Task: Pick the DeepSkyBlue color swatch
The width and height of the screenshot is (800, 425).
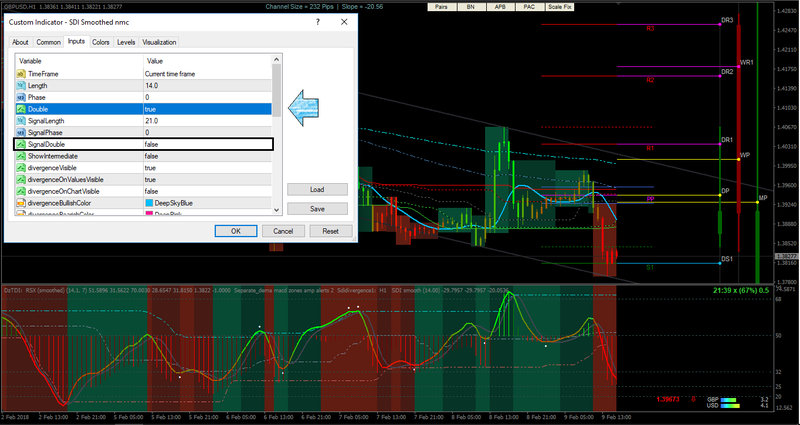Action: [x=150, y=202]
